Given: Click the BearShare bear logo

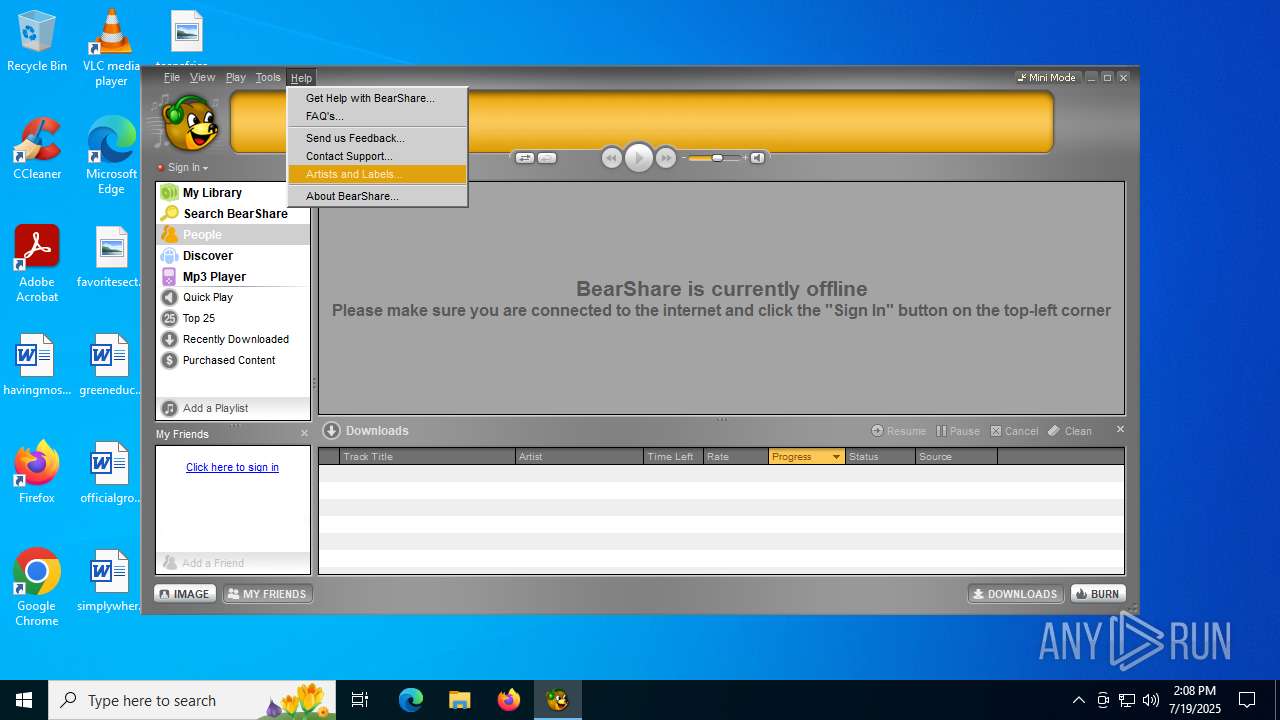Looking at the screenshot, I should (189, 122).
